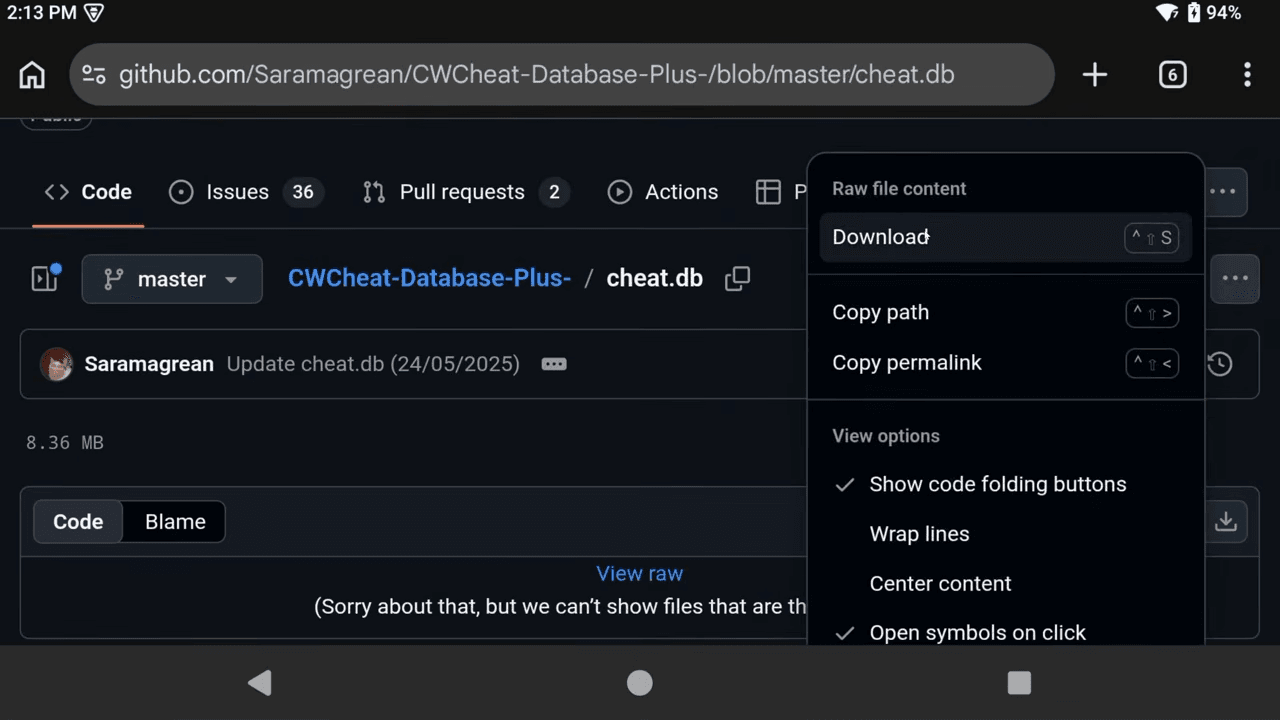Tap the browser home icon
This screenshot has width=1280, height=720.
(32, 74)
